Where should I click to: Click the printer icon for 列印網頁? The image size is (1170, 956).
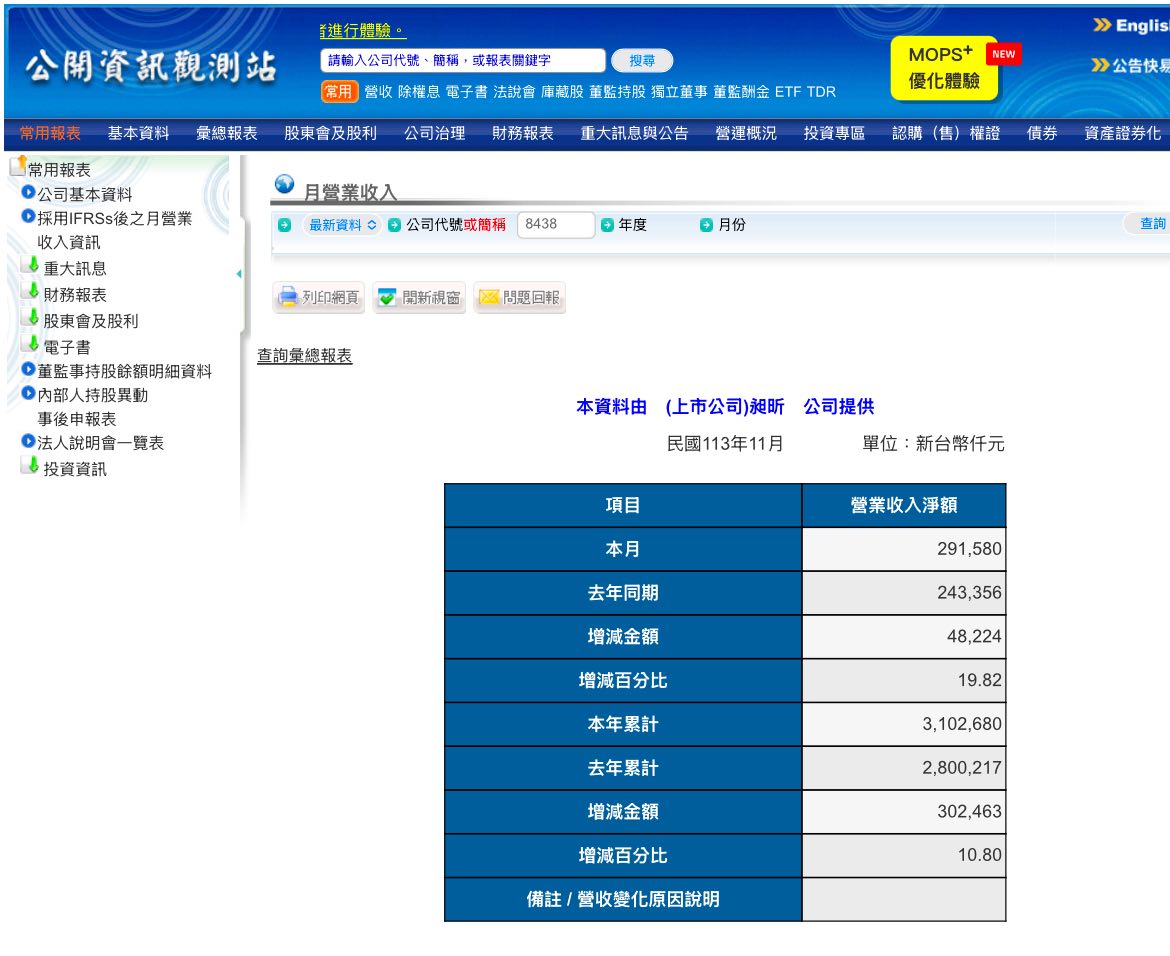point(289,298)
